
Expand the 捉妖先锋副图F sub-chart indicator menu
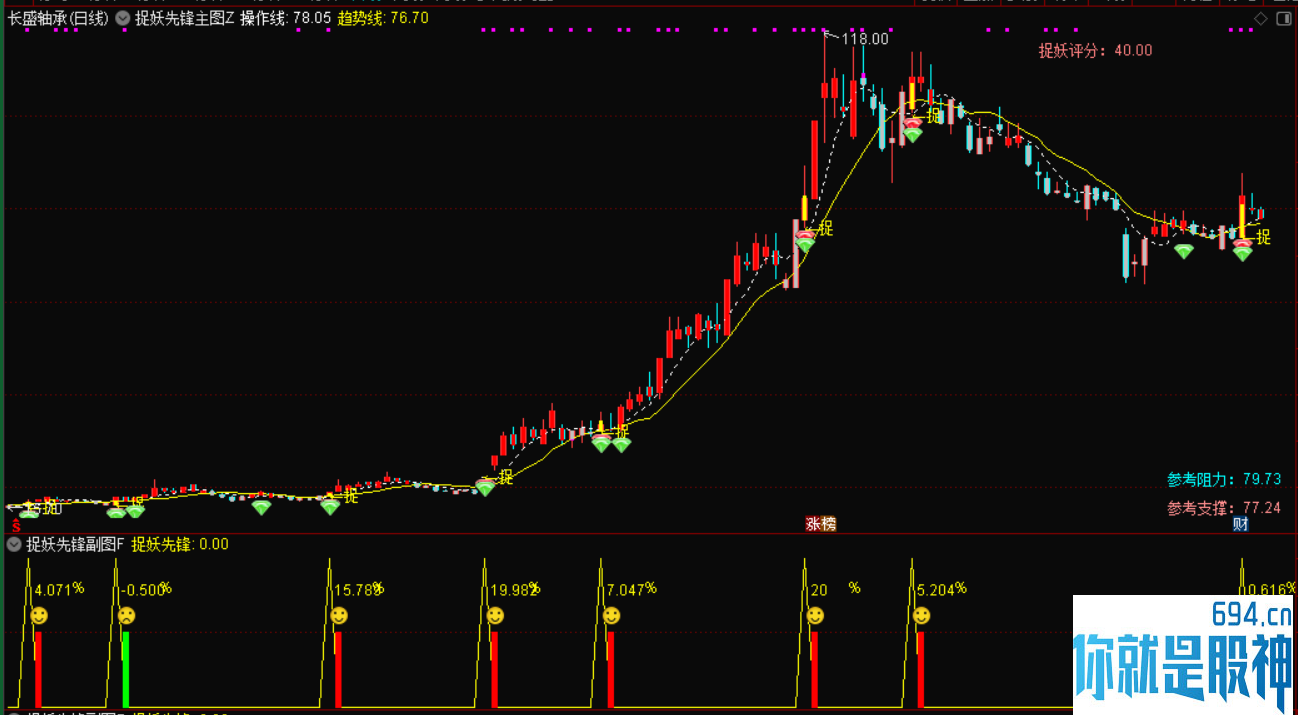13,545
